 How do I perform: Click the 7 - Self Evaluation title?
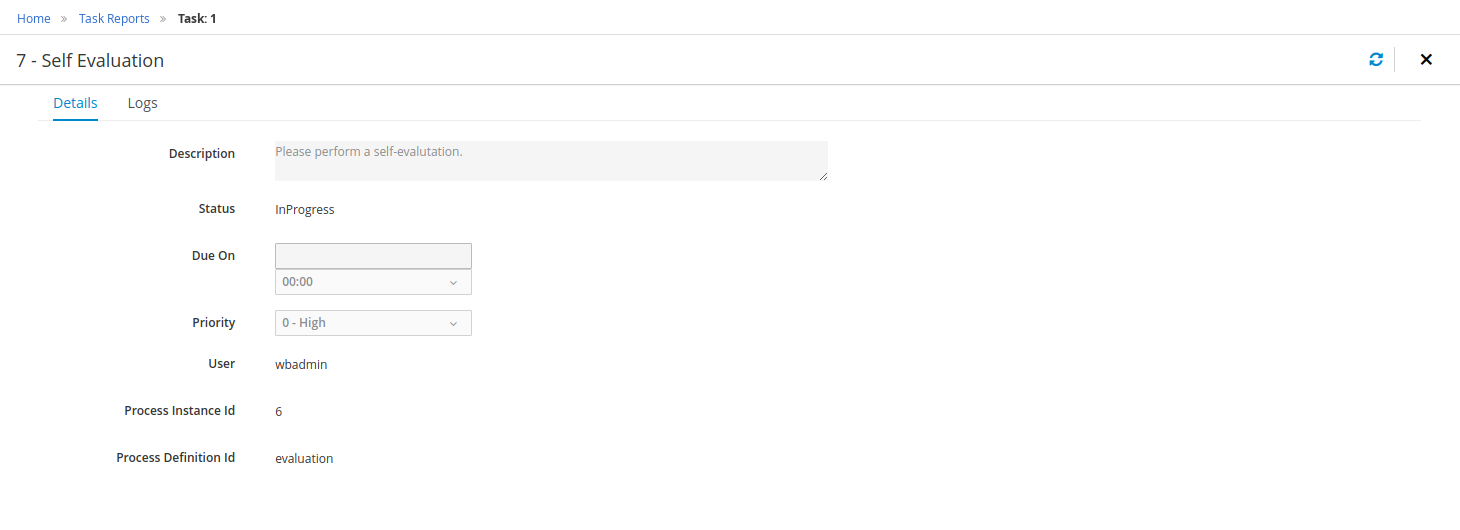pyautogui.click(x=90, y=61)
